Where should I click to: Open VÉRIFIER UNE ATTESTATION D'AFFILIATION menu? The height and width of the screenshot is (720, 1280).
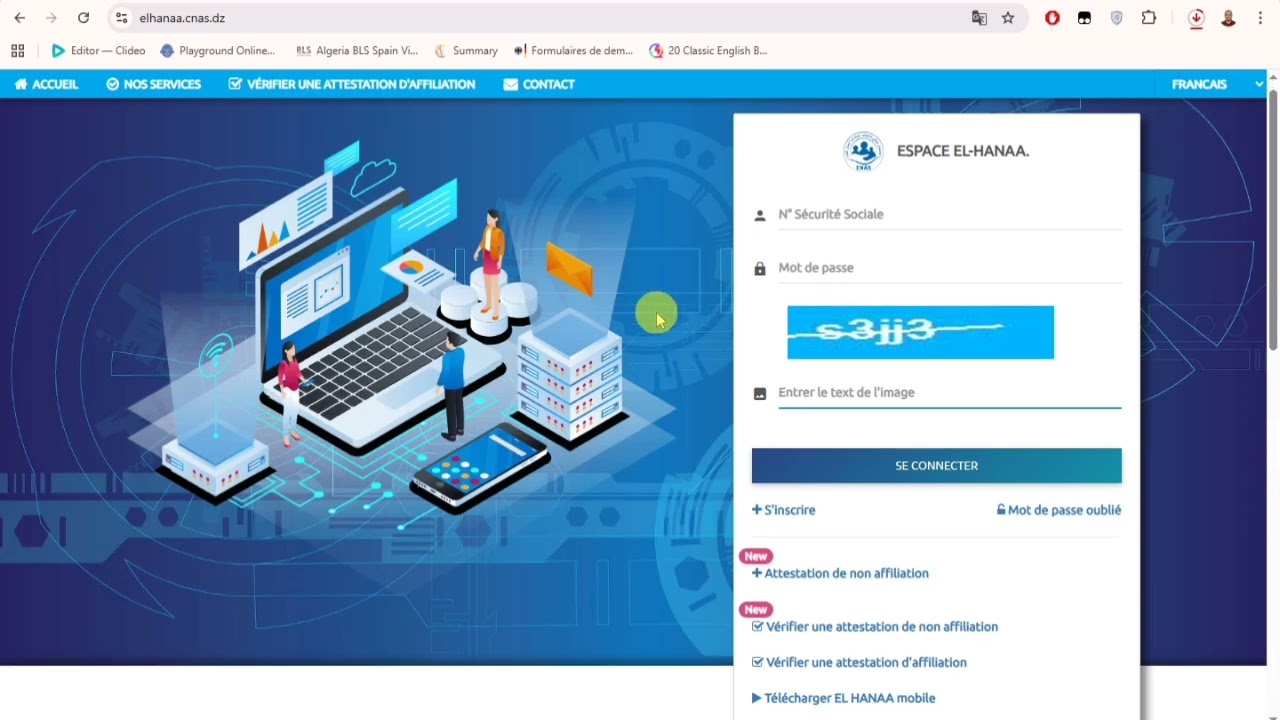tap(352, 84)
